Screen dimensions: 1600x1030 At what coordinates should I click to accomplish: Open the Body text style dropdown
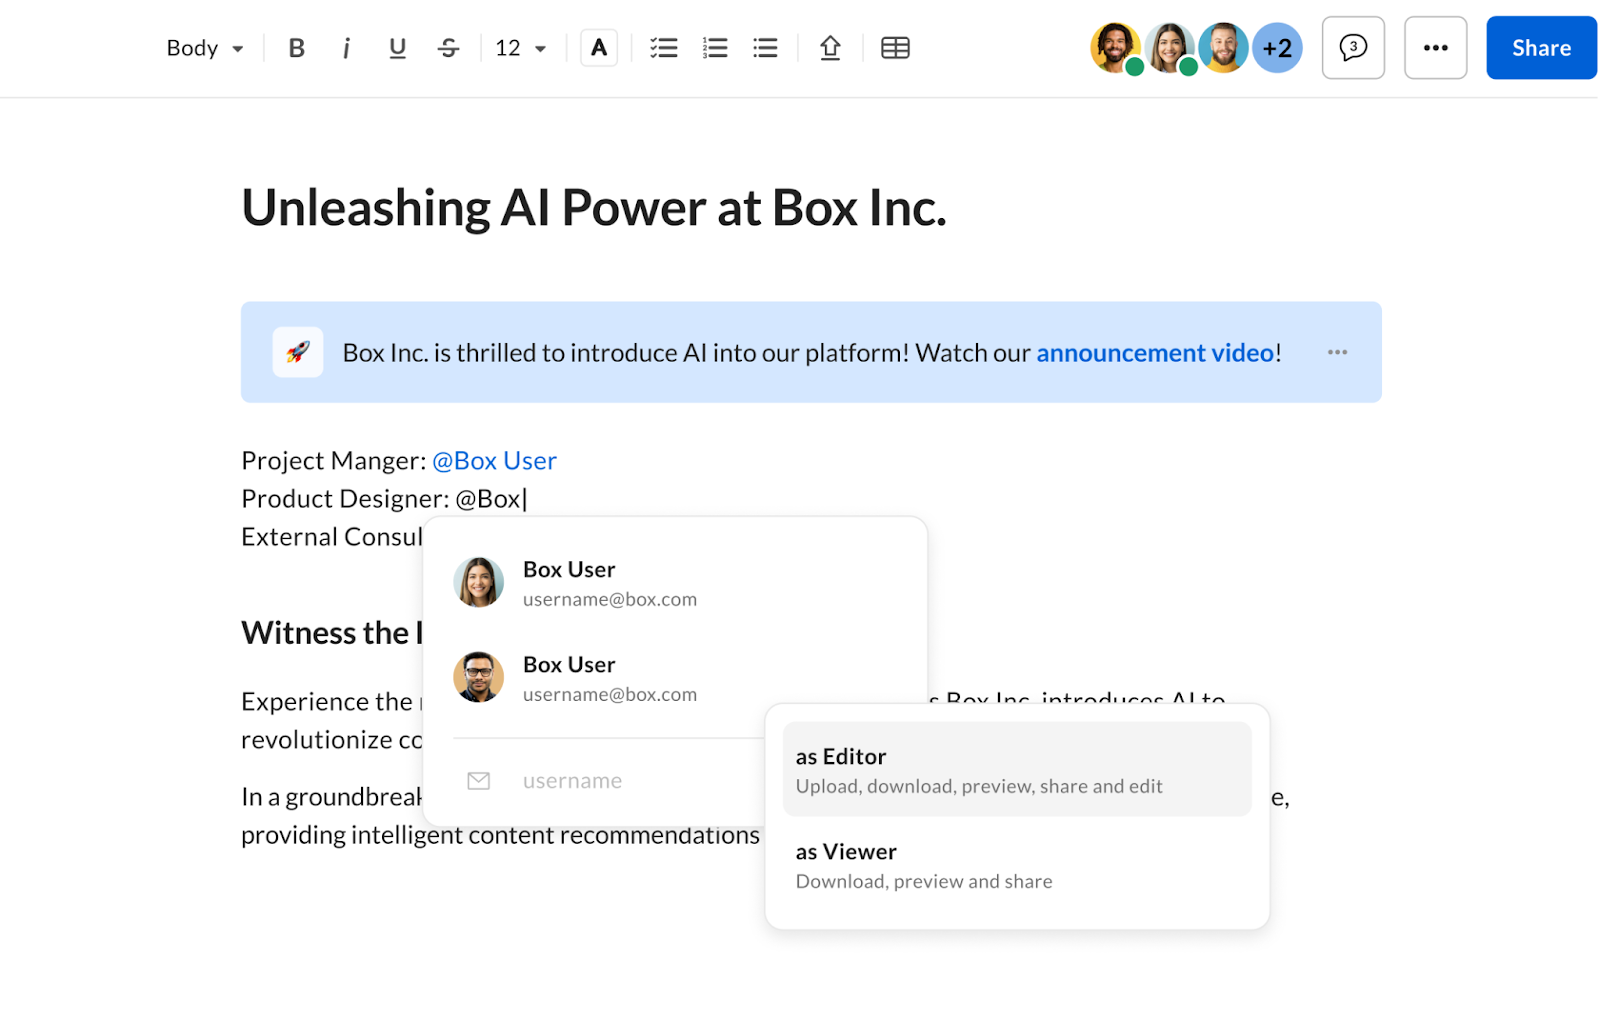205,48
